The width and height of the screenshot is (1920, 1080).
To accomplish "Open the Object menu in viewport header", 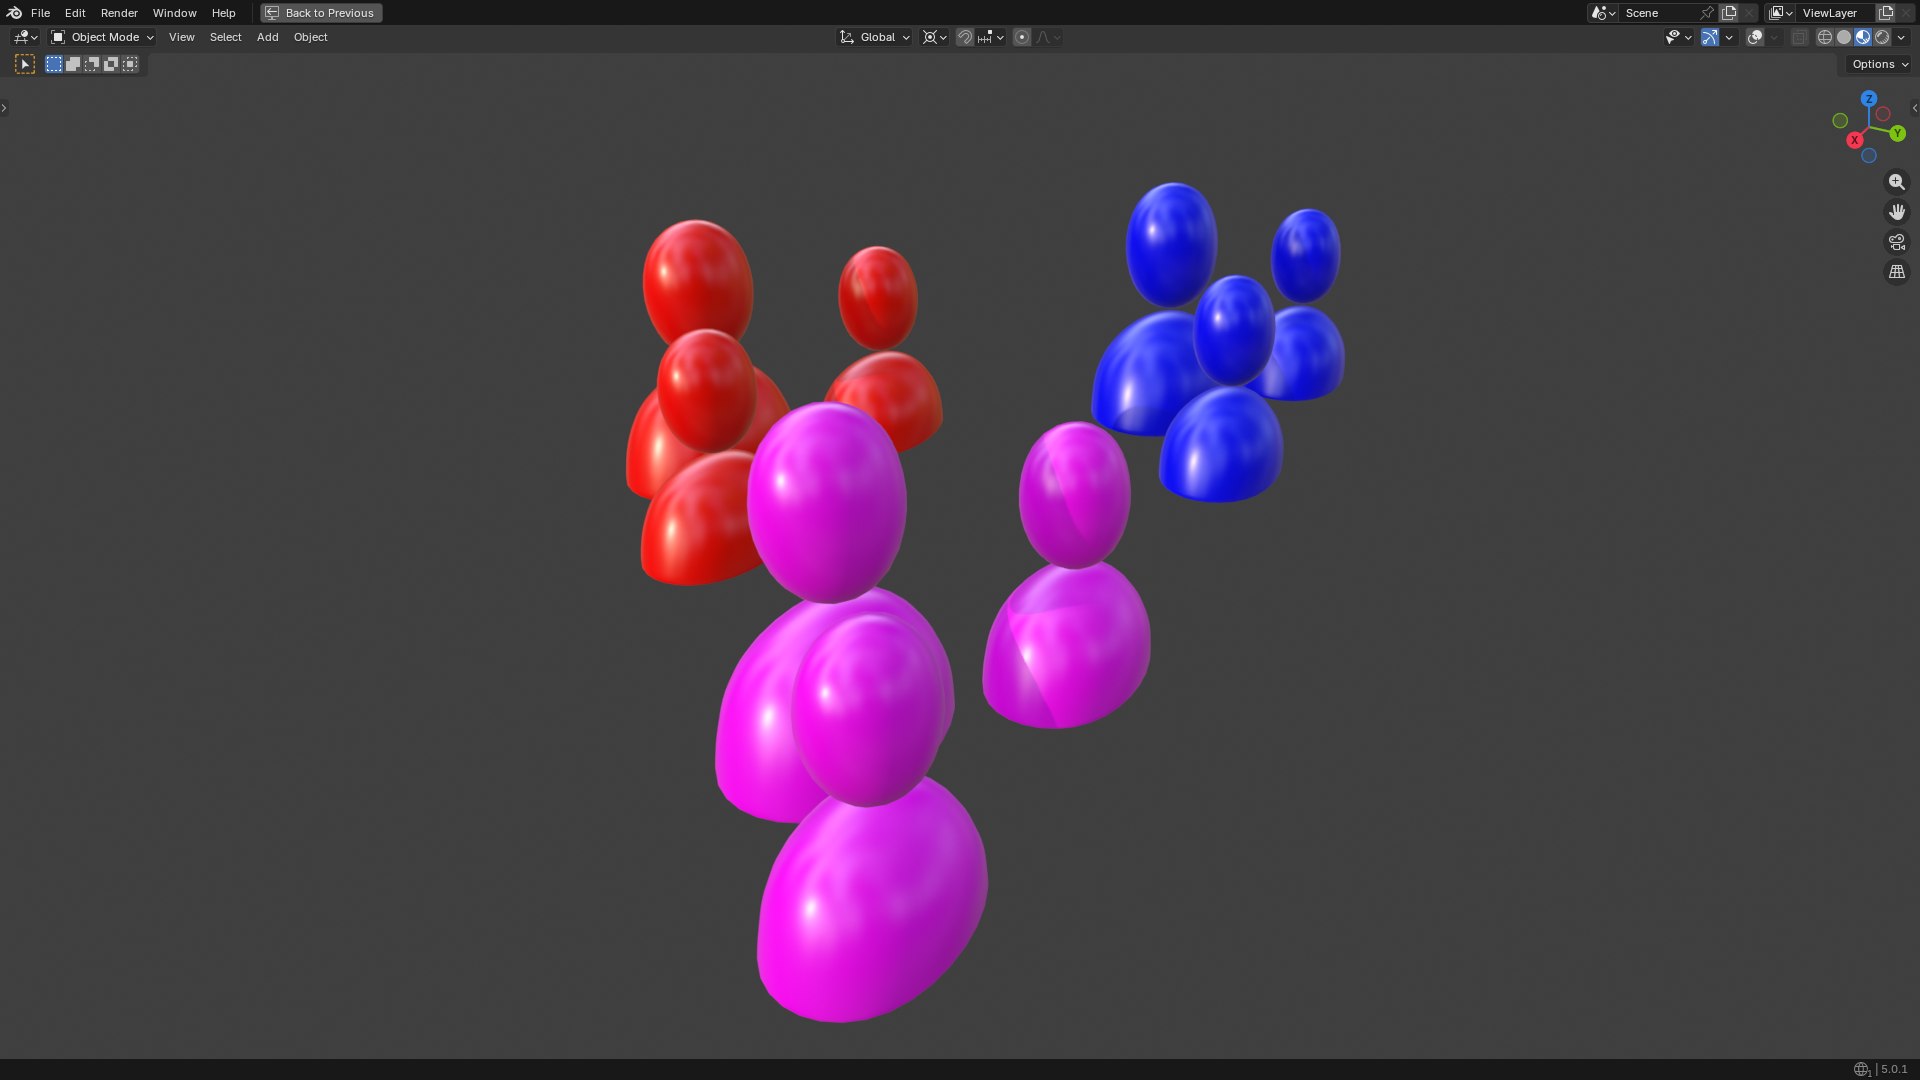I will 310,37.
